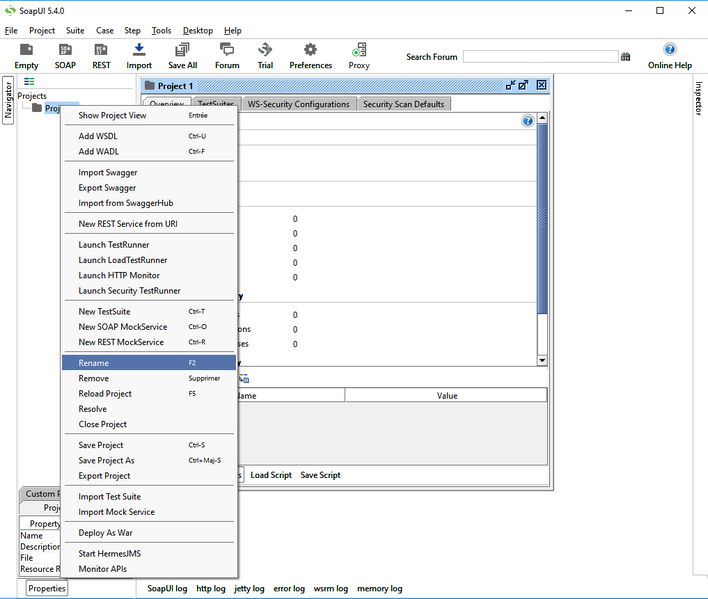Open the Help menu

[x=233, y=31]
